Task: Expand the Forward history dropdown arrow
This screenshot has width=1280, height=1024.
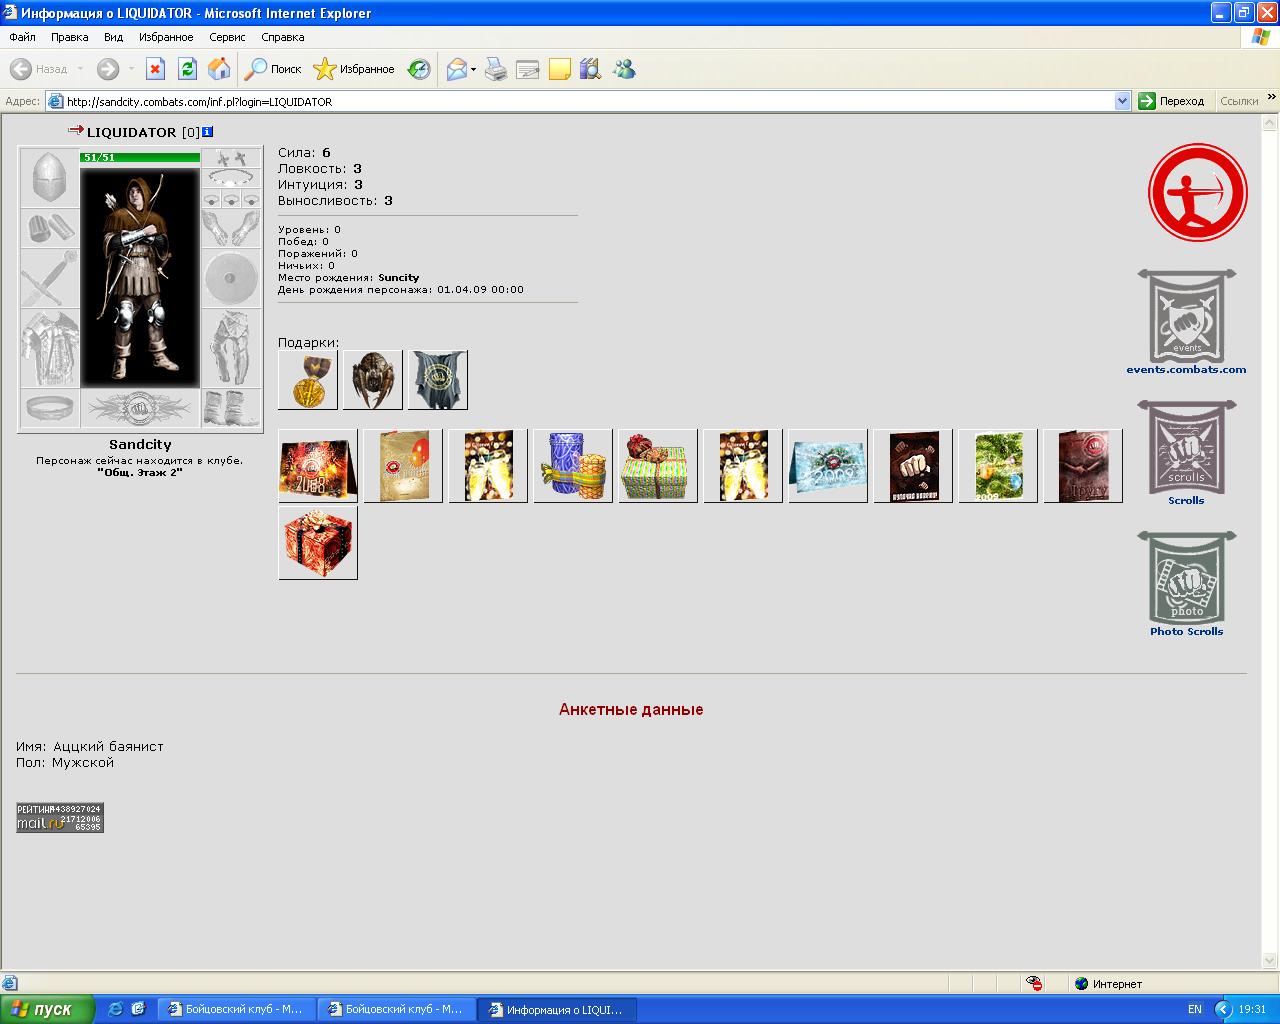Action: click(x=131, y=69)
